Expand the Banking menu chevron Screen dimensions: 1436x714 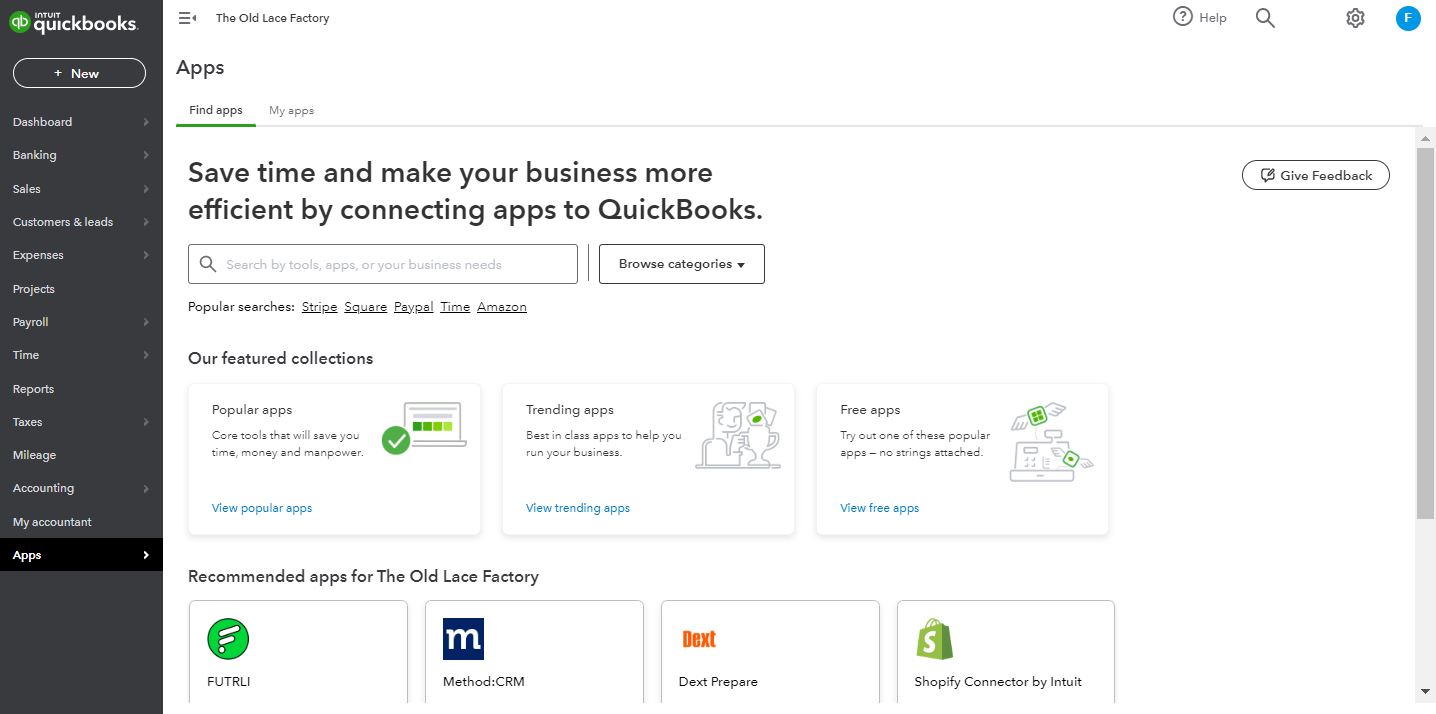point(146,155)
